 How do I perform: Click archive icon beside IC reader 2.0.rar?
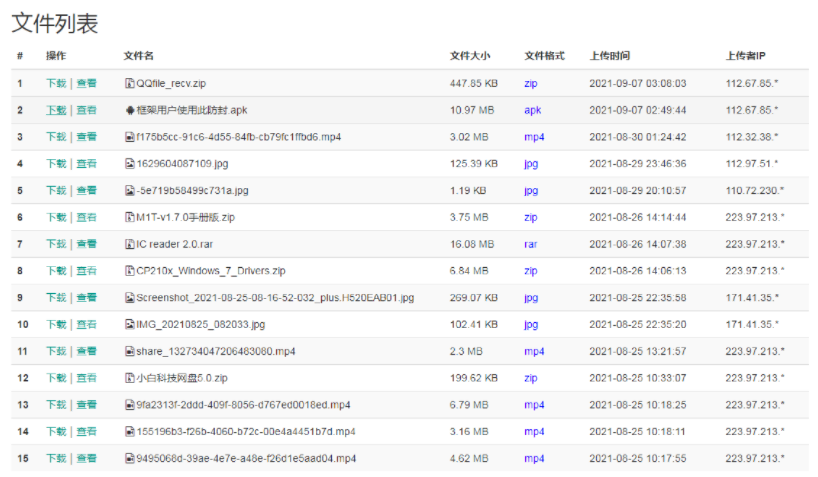point(130,244)
